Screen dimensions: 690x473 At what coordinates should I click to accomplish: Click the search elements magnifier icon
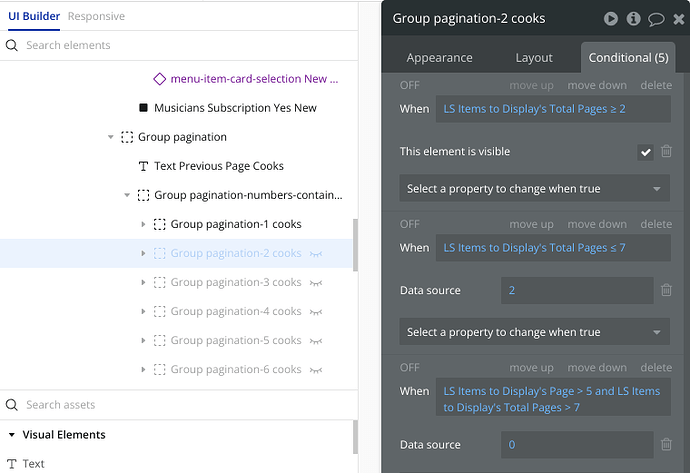click(x=12, y=45)
